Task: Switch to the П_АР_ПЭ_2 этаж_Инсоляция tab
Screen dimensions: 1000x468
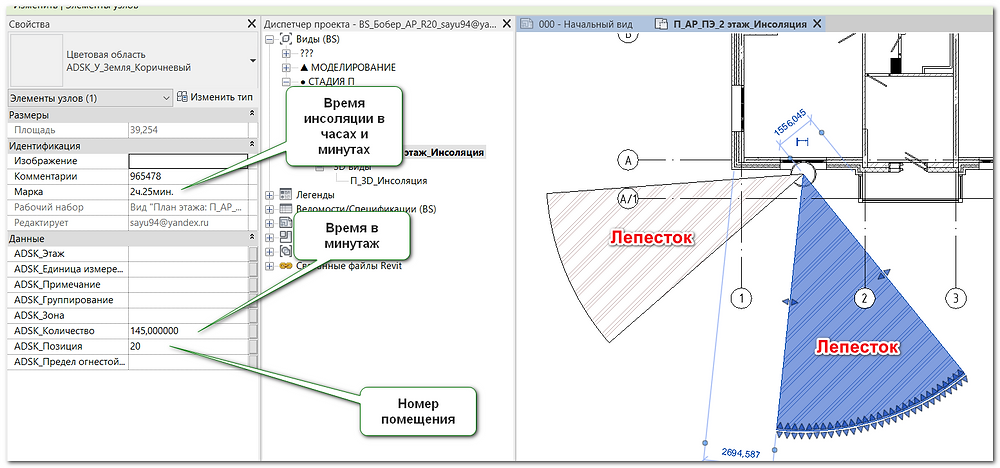Action: (739, 24)
